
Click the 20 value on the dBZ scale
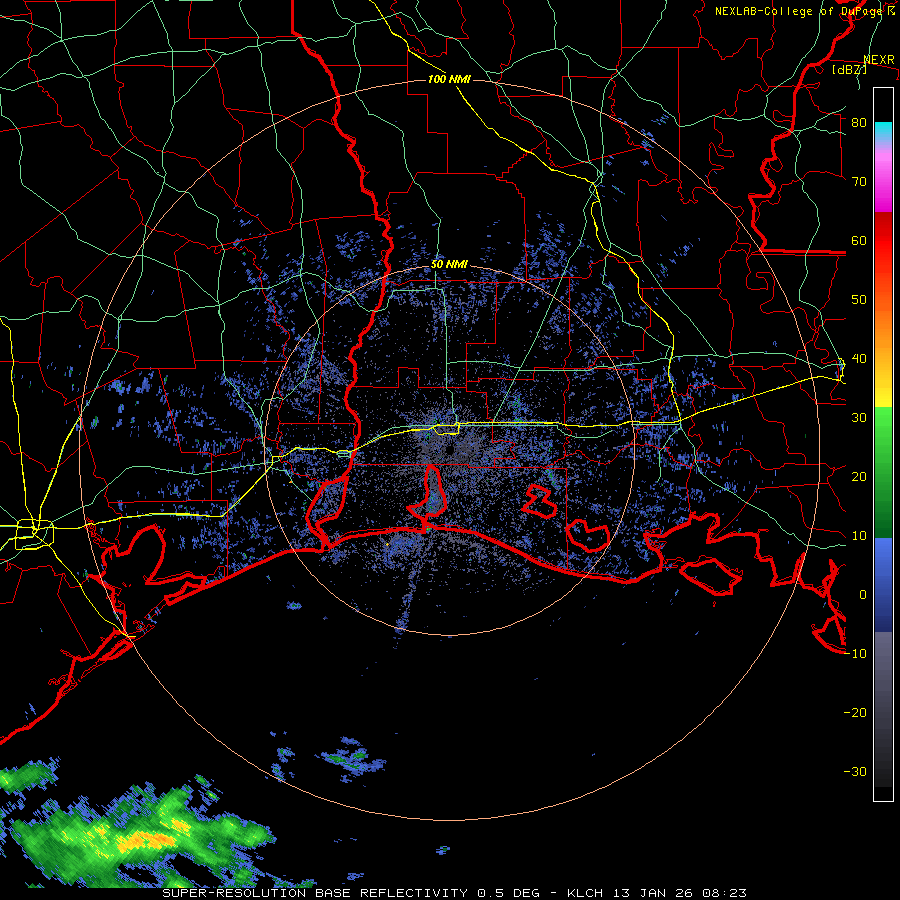point(859,477)
